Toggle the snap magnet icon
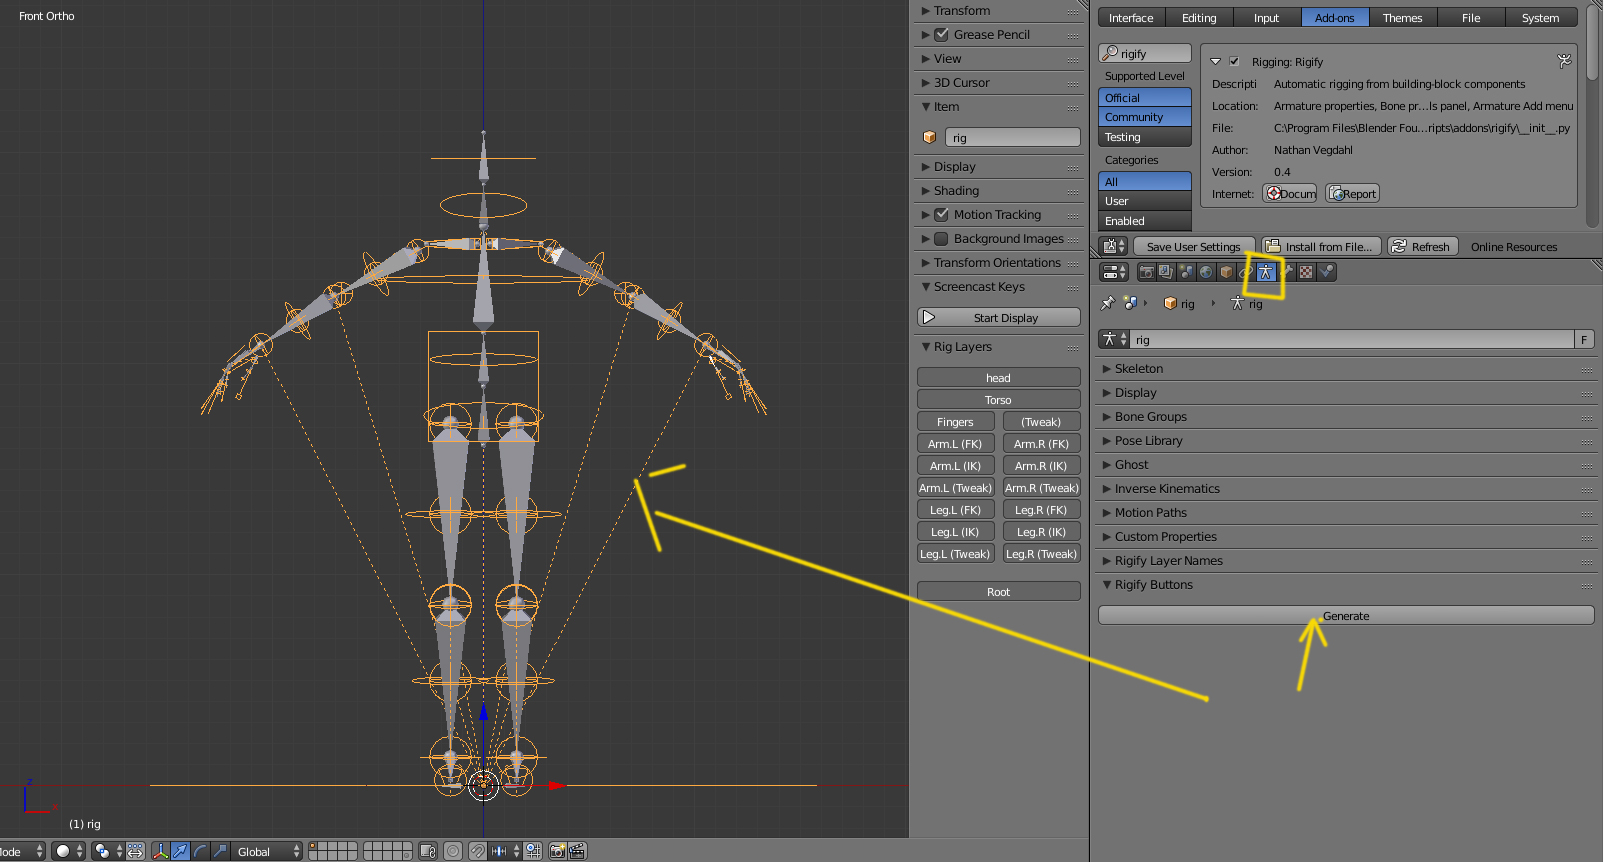Viewport: 1604px width, 862px height. (478, 851)
